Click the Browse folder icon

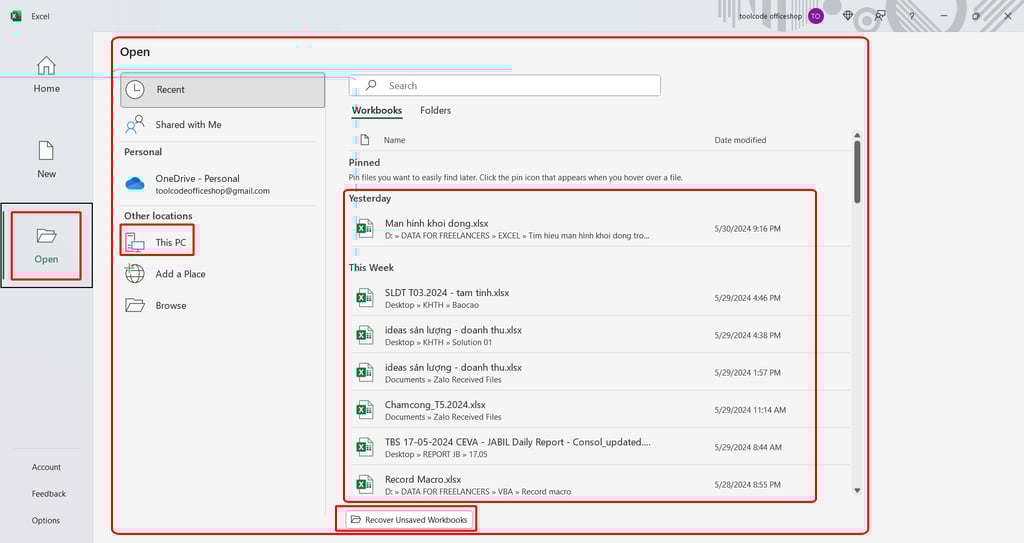[x=135, y=305]
